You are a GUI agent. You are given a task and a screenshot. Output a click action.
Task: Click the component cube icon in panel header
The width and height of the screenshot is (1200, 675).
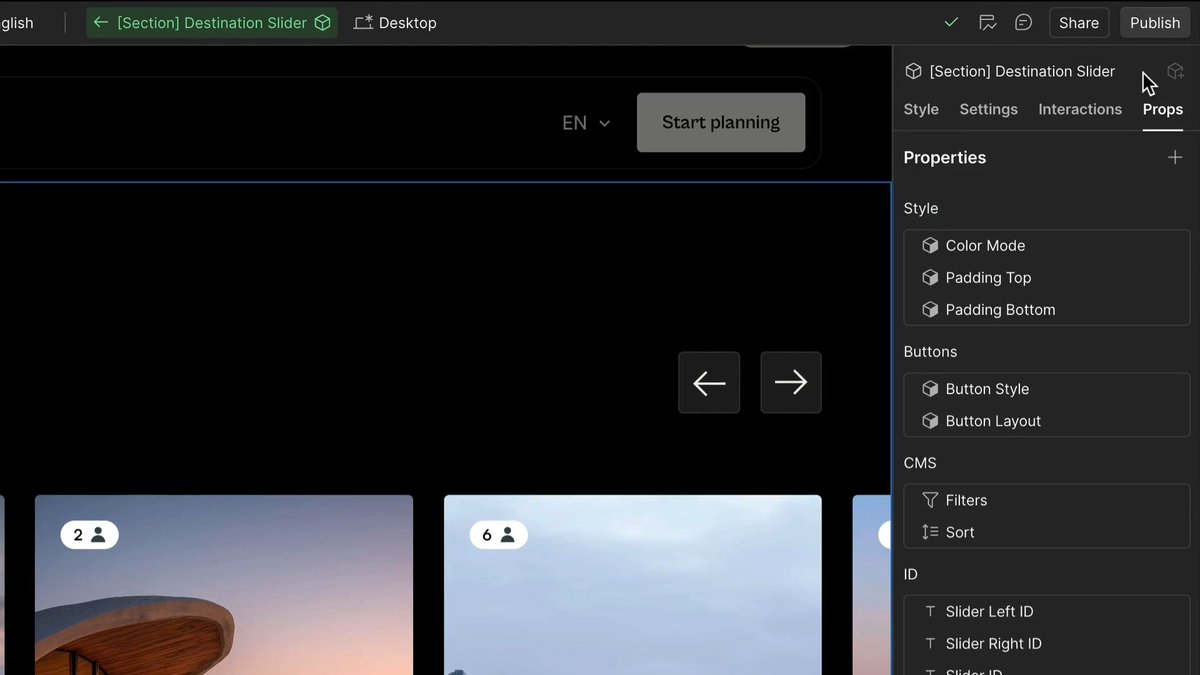(913, 71)
